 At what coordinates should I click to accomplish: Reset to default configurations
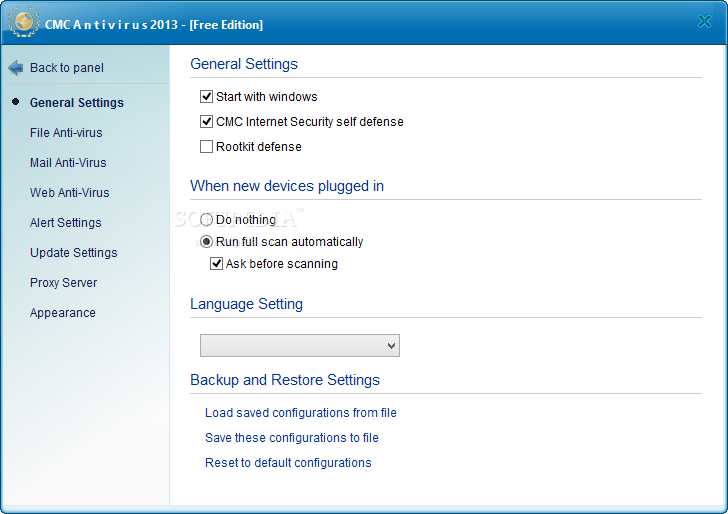tap(288, 463)
